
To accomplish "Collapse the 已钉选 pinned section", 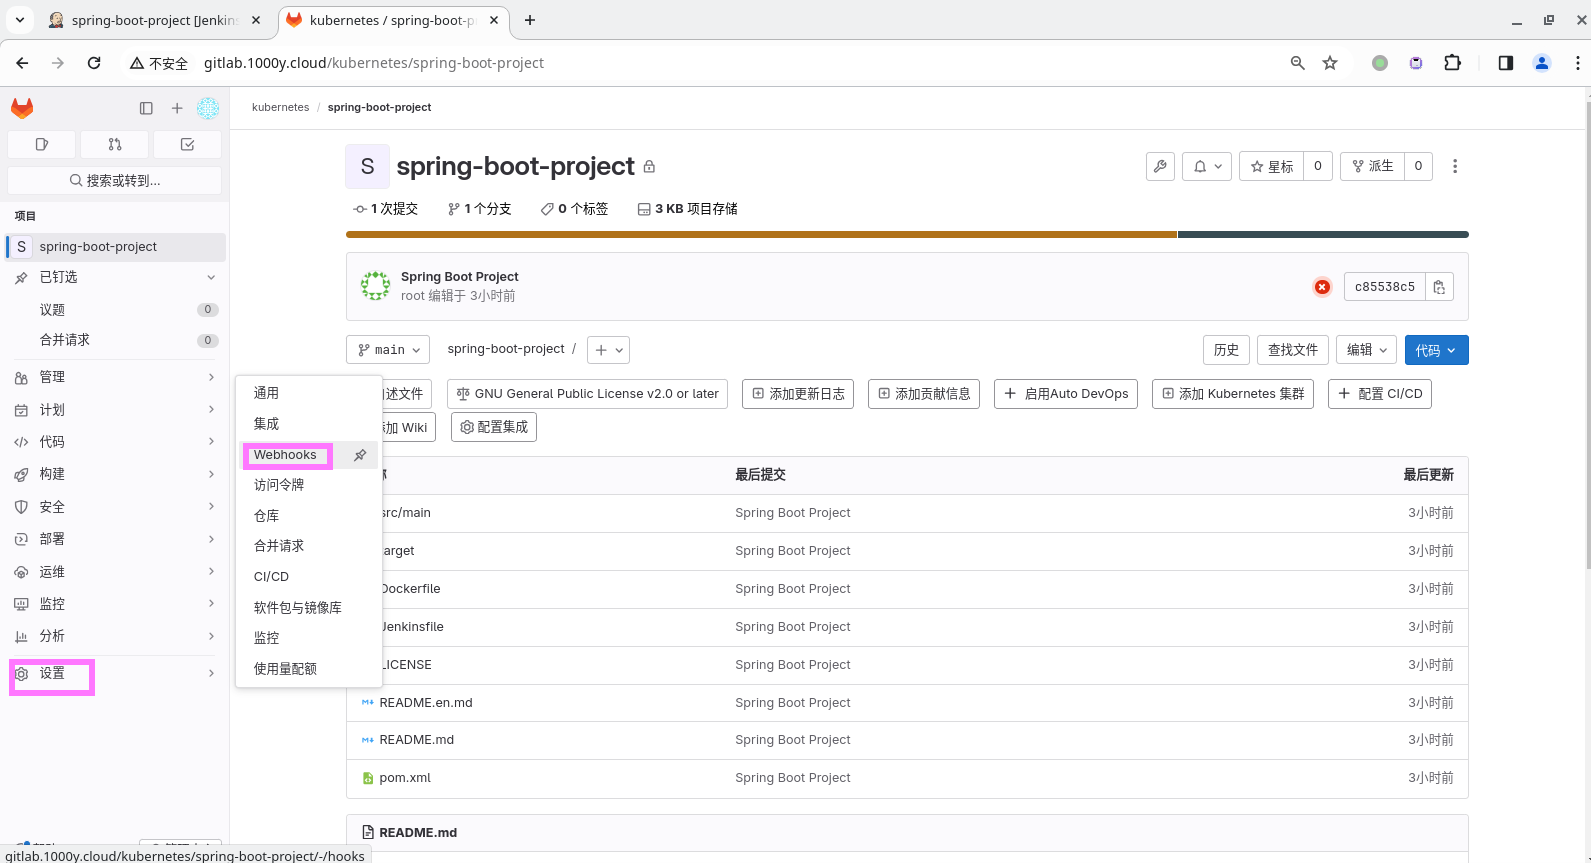I will click(116, 277).
